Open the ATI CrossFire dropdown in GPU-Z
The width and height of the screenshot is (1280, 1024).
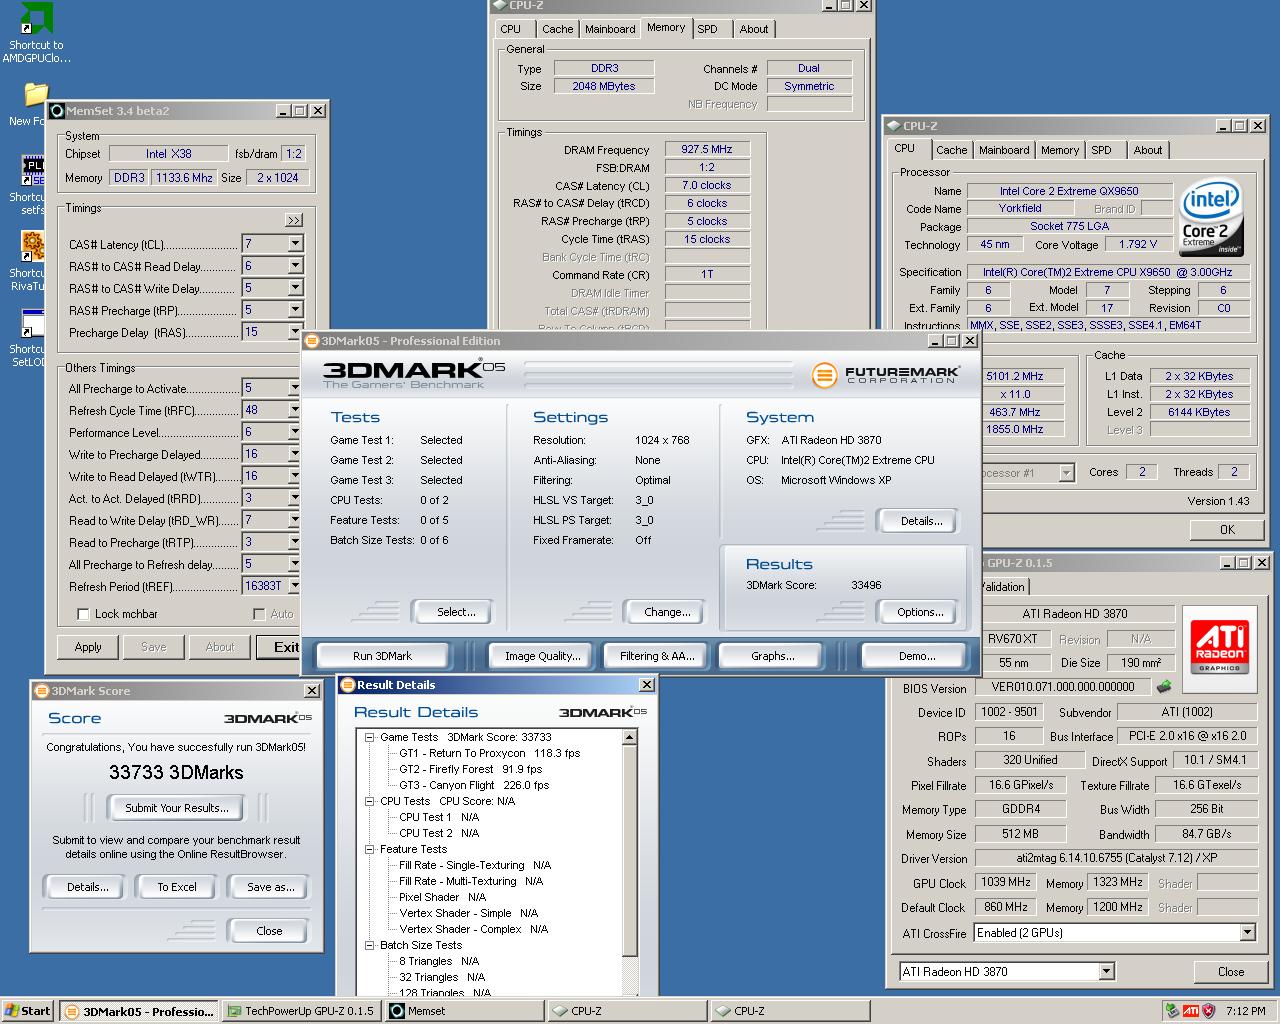tap(1247, 933)
